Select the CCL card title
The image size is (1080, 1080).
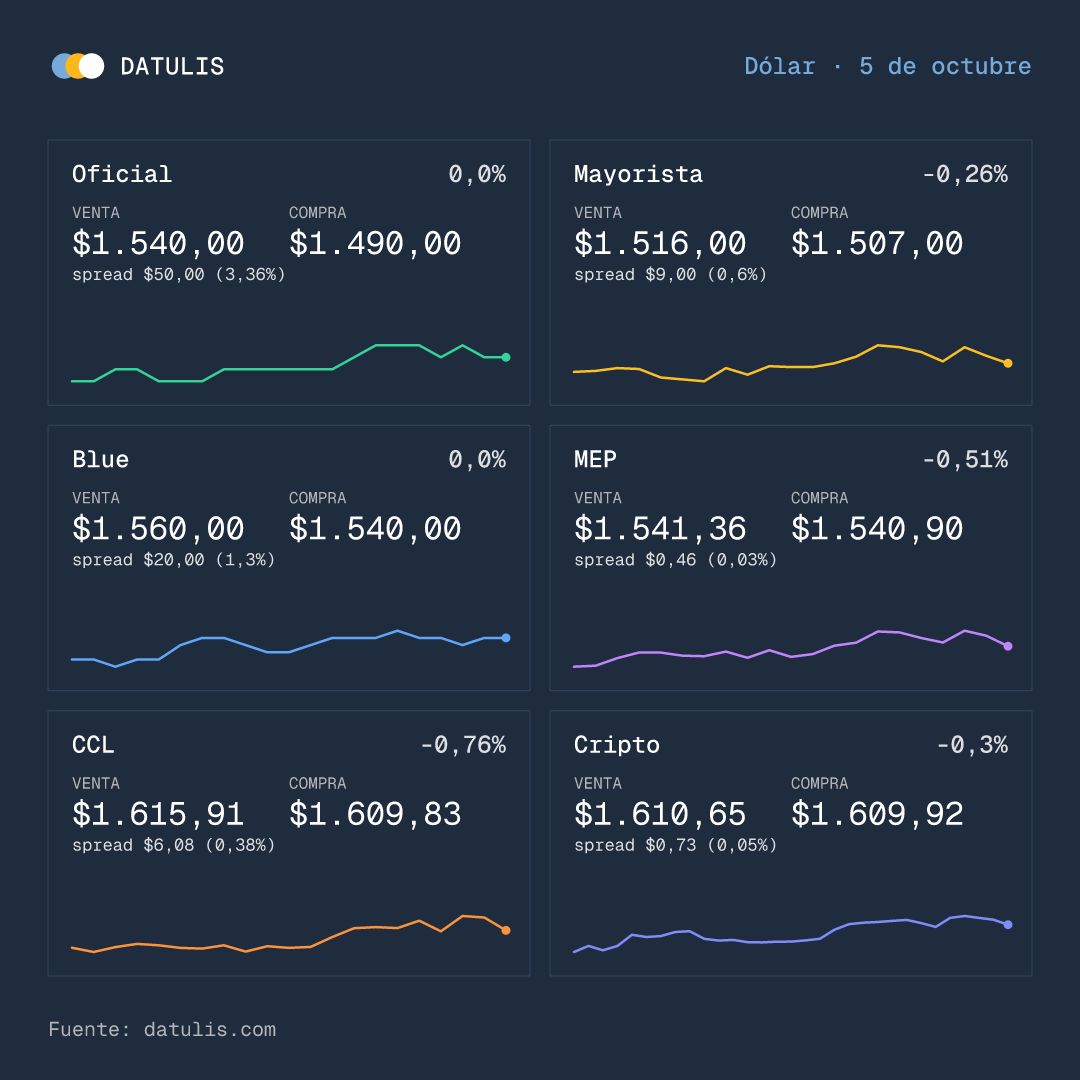pyautogui.click(x=93, y=744)
